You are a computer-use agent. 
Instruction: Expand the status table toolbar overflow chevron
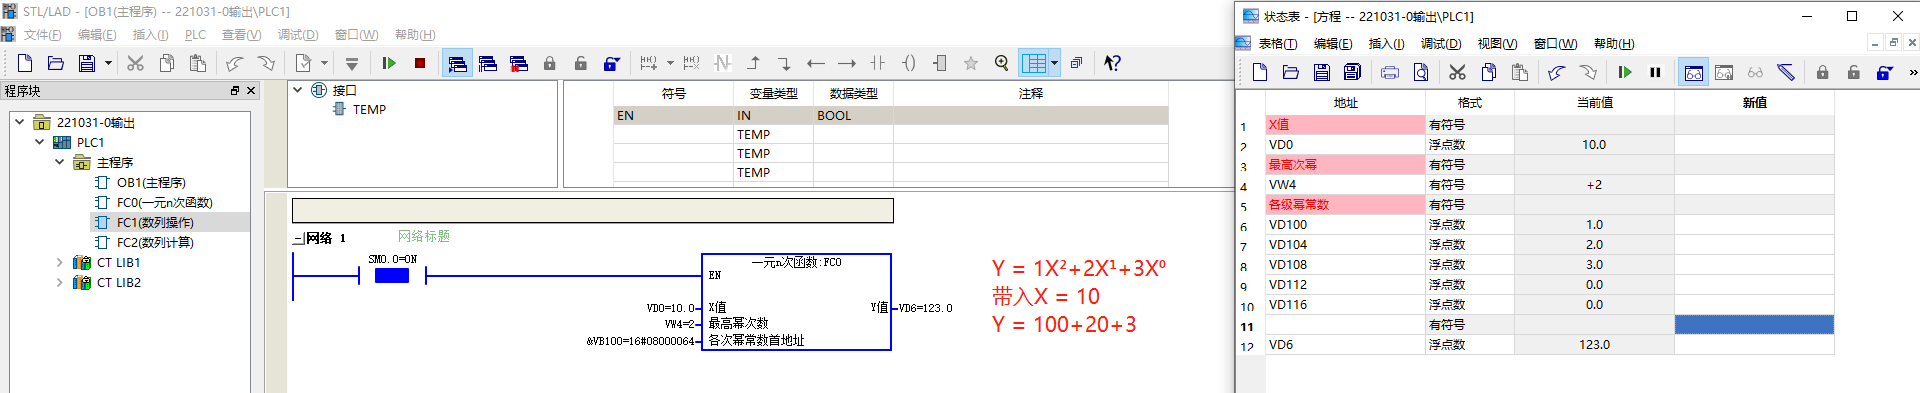point(1913,72)
